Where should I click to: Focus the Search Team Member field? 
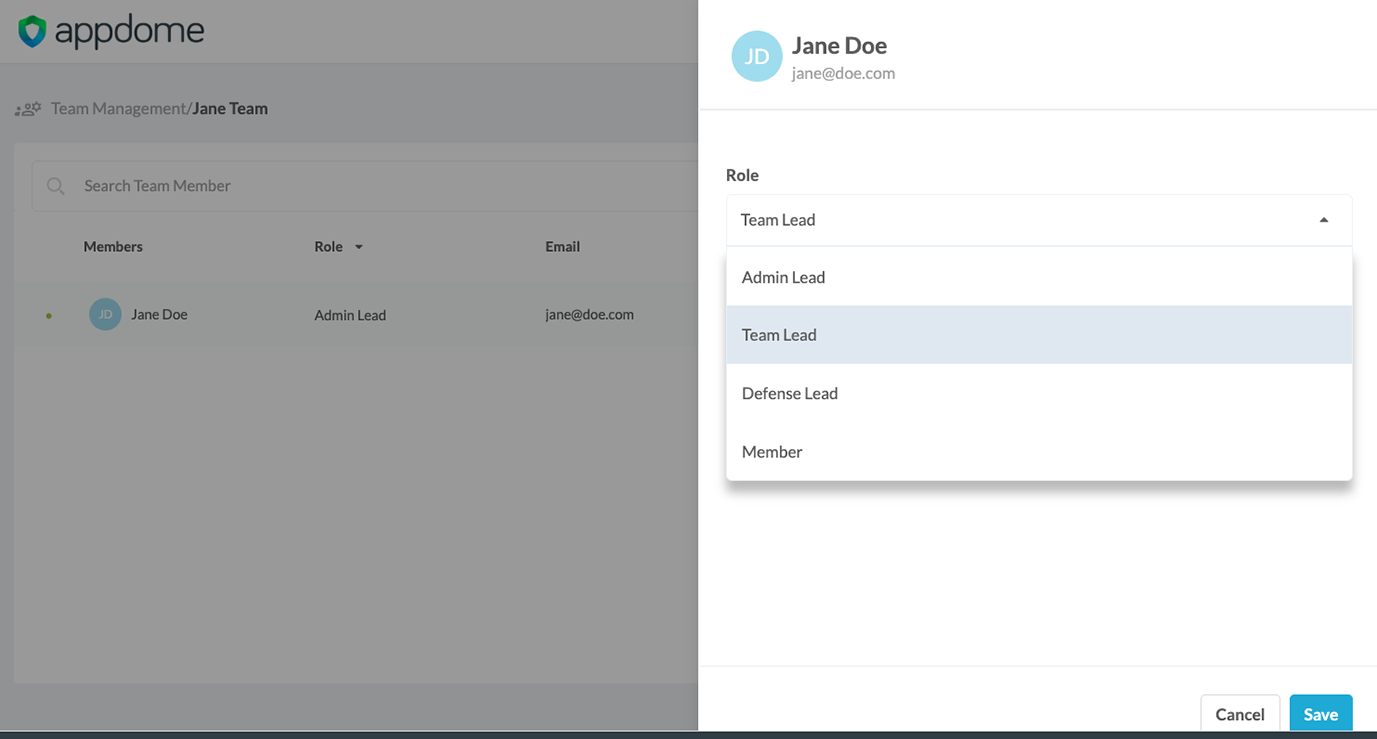(365, 186)
